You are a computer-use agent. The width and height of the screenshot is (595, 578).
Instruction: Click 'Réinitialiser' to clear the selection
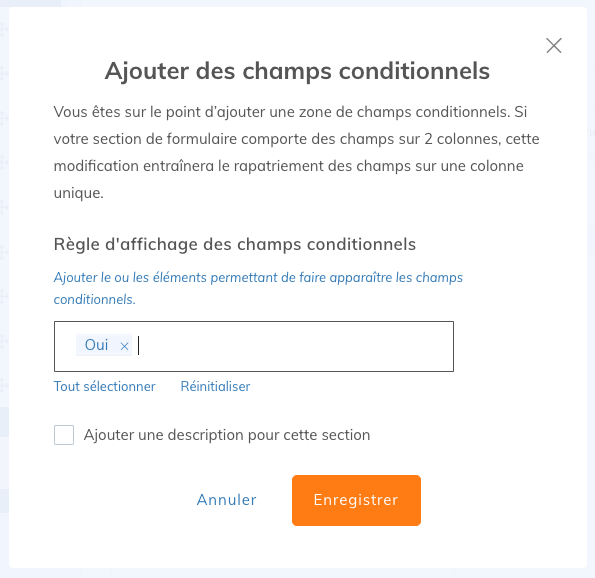(215, 386)
